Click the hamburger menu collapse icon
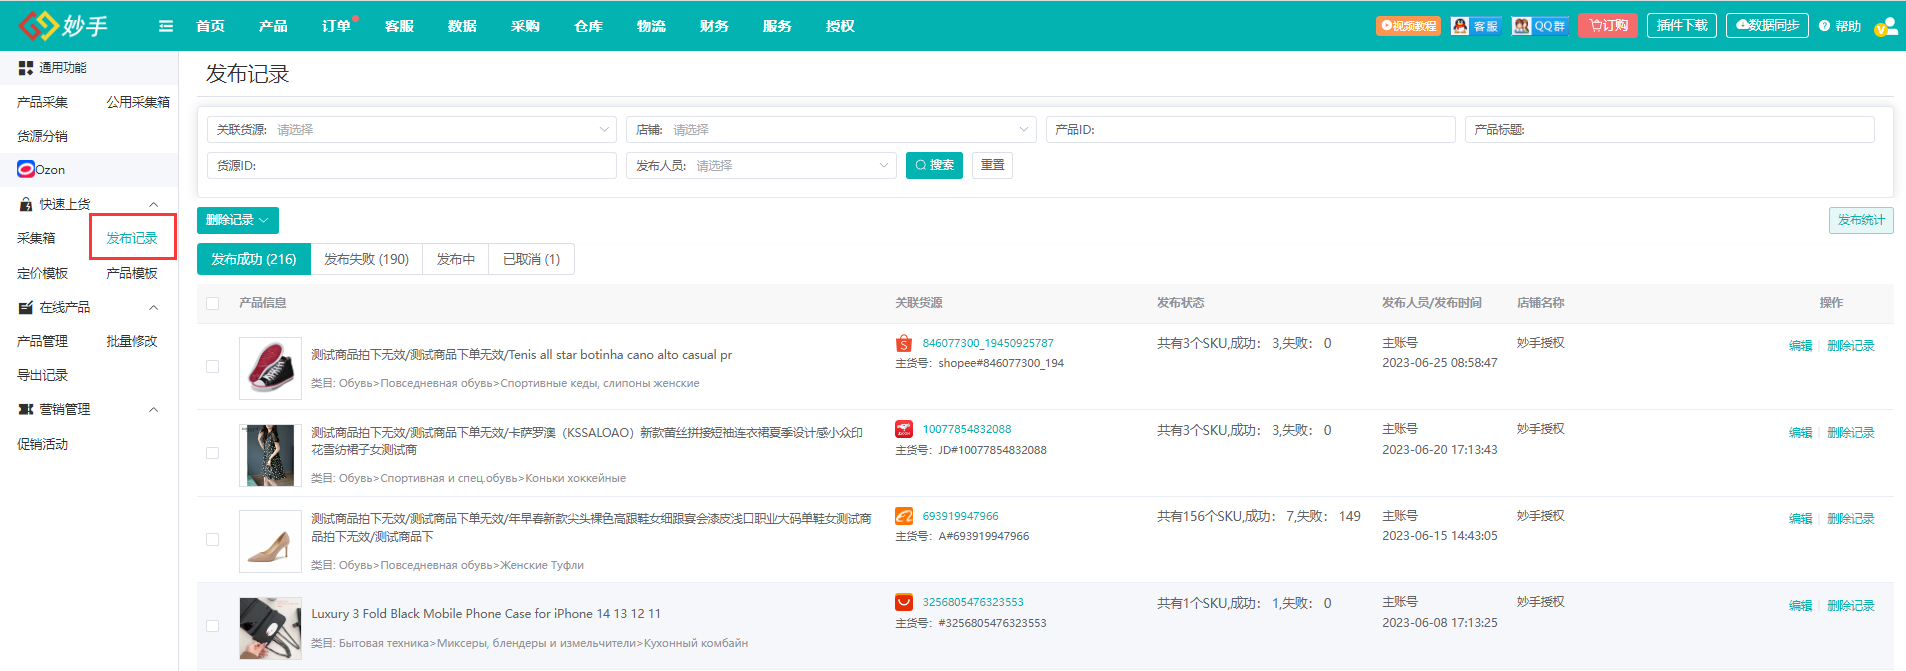The height and width of the screenshot is (671, 1906). [x=166, y=26]
